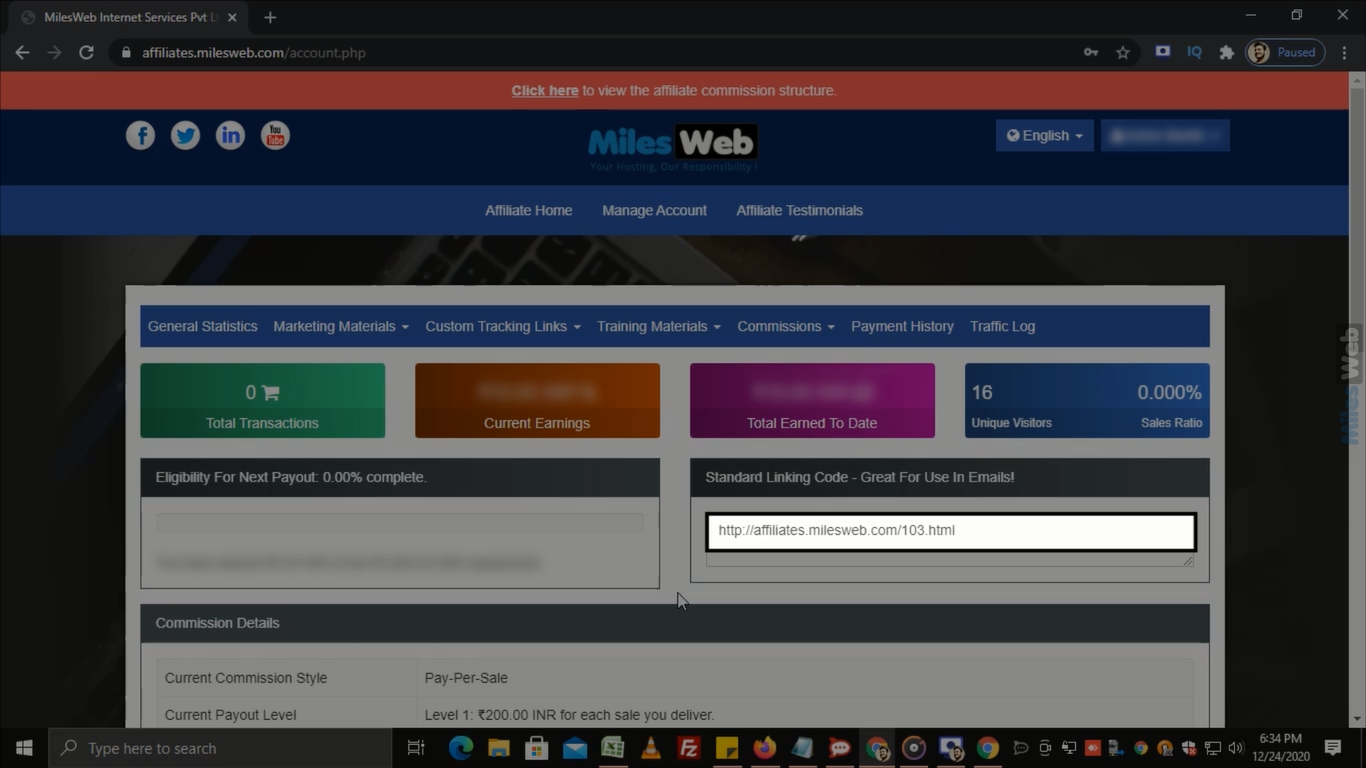
Task: Open File Explorer from taskbar
Action: click(x=498, y=748)
